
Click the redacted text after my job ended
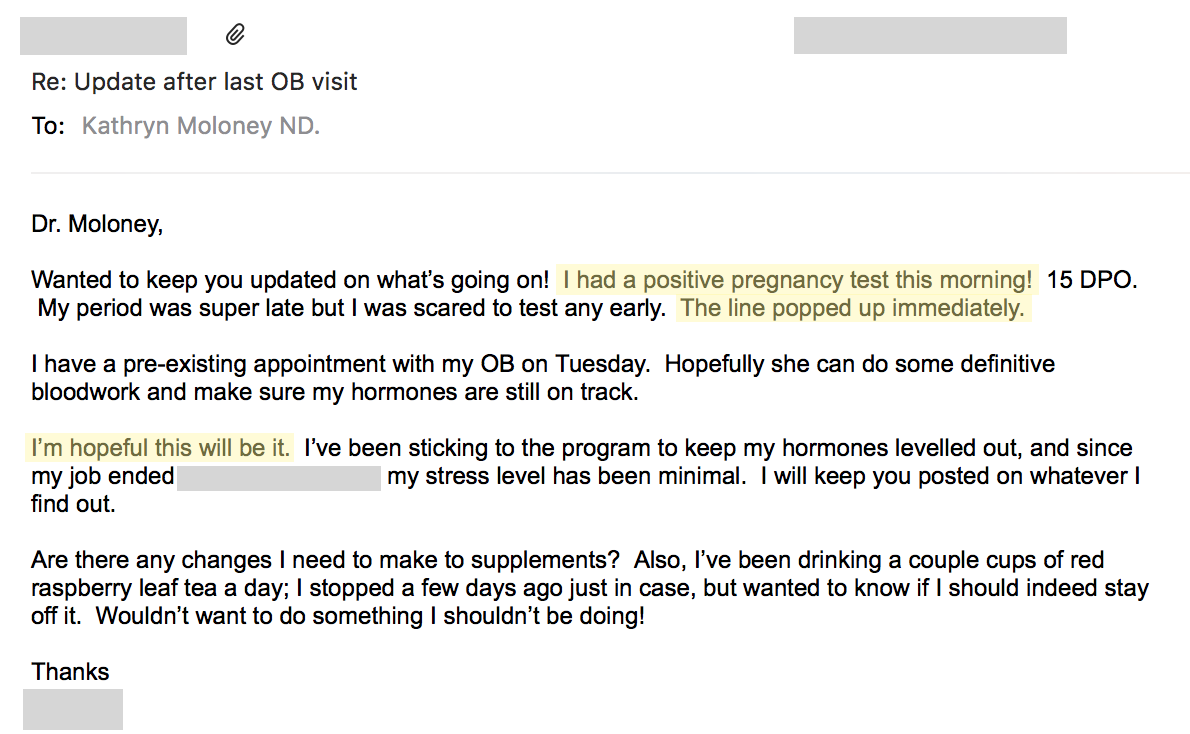pos(279,478)
